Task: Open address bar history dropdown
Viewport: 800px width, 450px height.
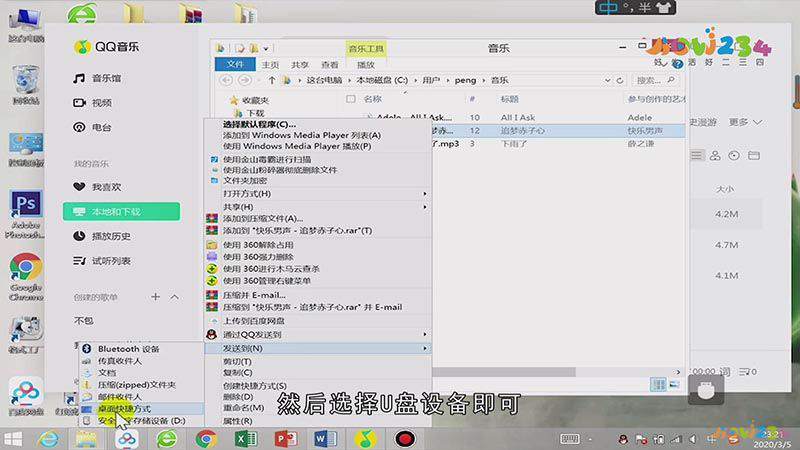Action: point(607,80)
